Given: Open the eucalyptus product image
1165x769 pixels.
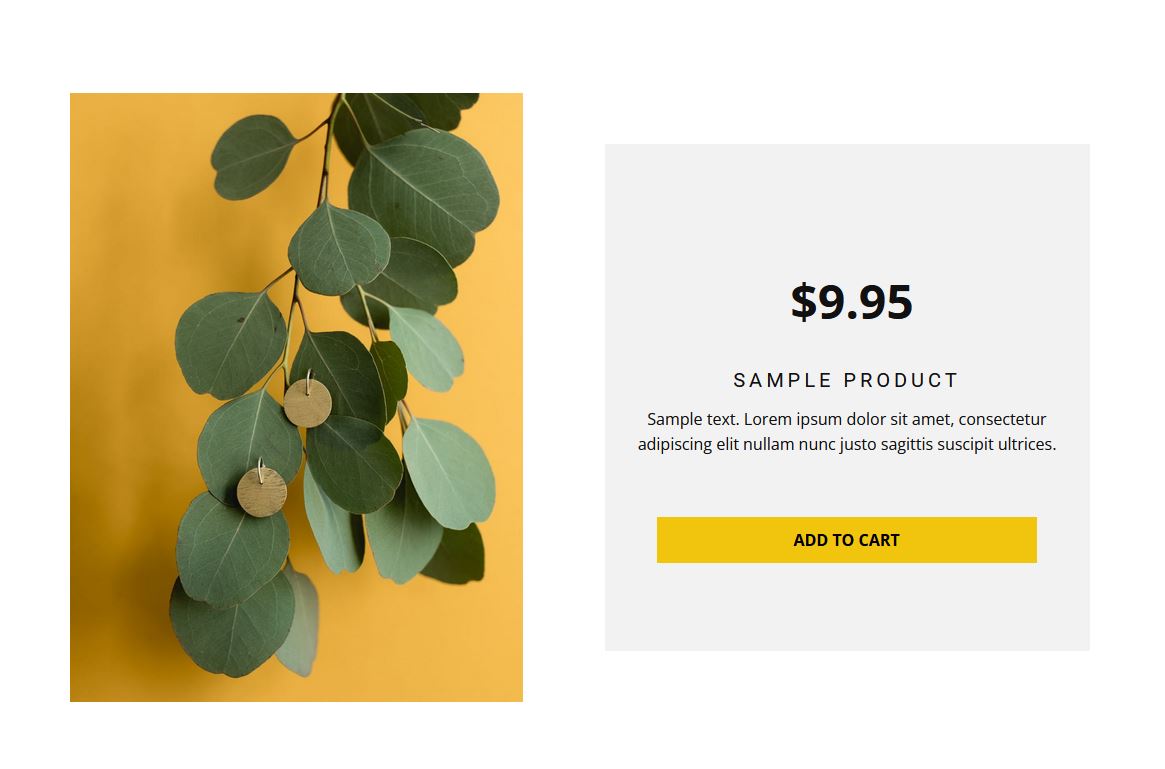Looking at the screenshot, I should (x=296, y=397).
